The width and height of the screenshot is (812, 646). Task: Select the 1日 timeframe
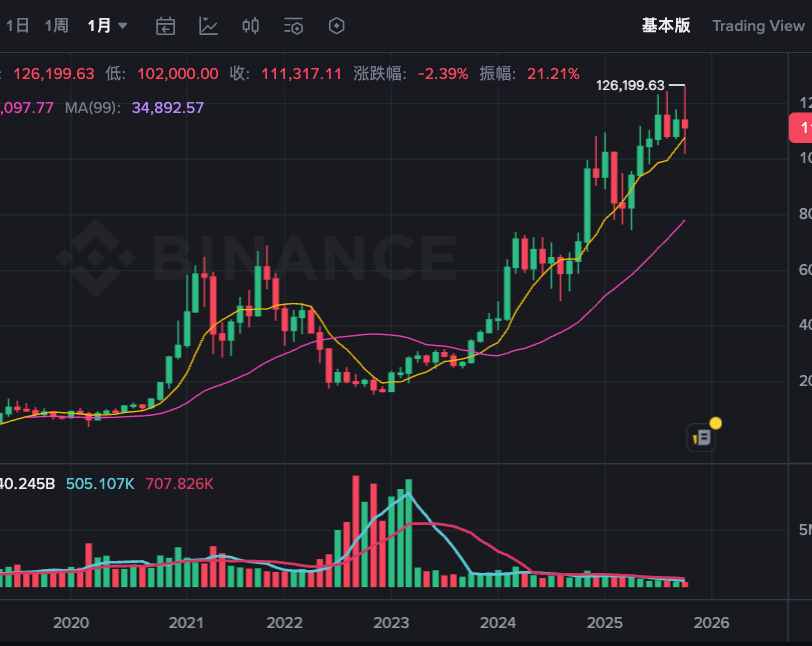click(17, 25)
